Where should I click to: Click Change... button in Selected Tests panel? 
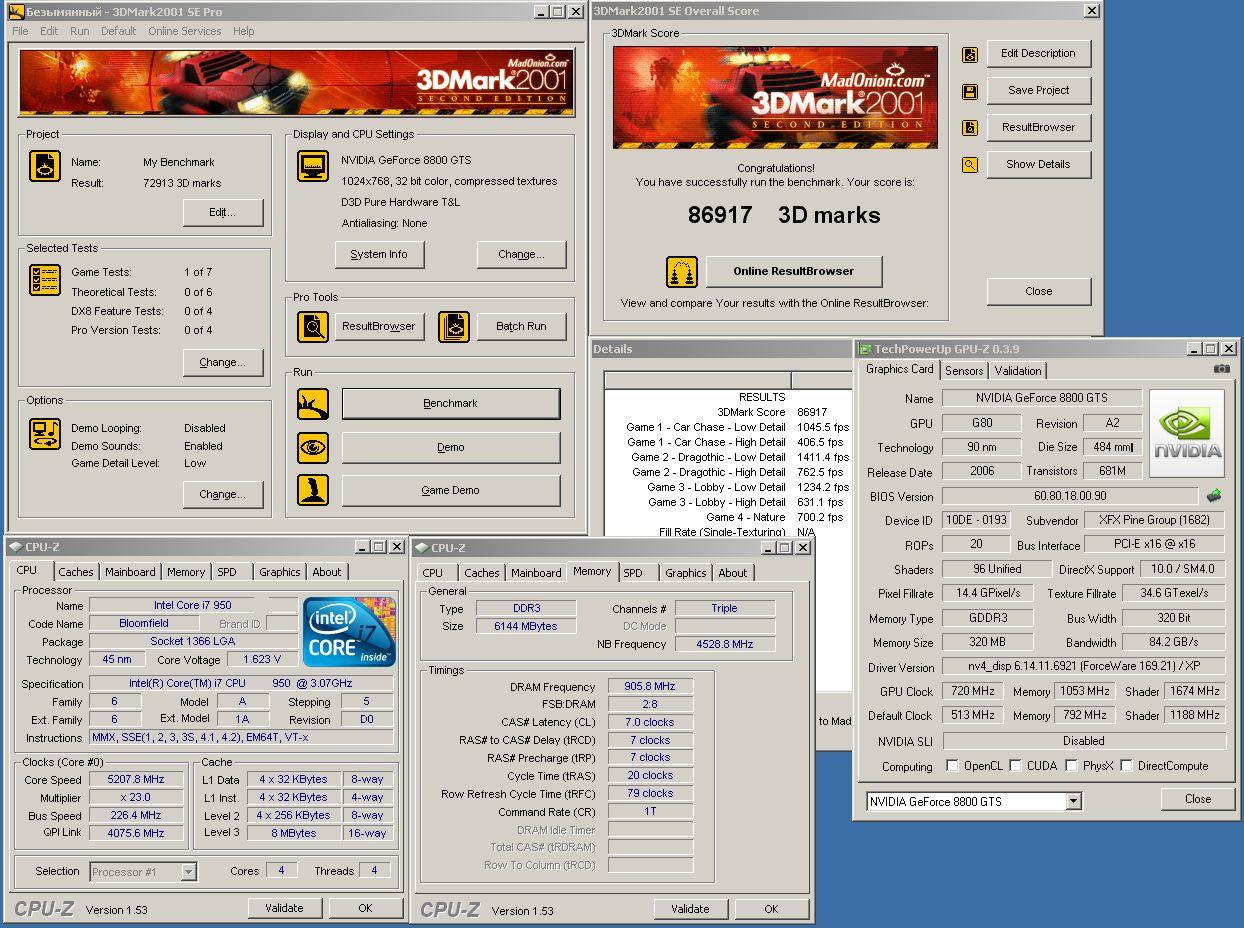(223, 363)
